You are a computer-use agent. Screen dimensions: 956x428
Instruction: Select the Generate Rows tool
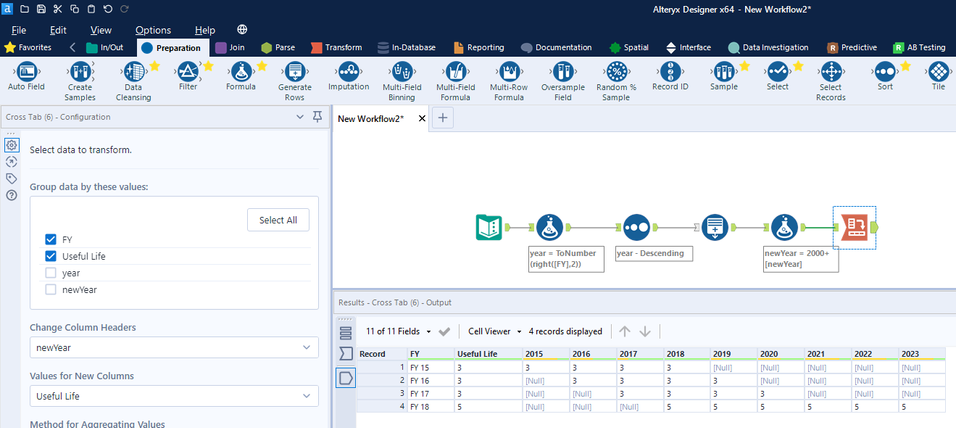(294, 81)
